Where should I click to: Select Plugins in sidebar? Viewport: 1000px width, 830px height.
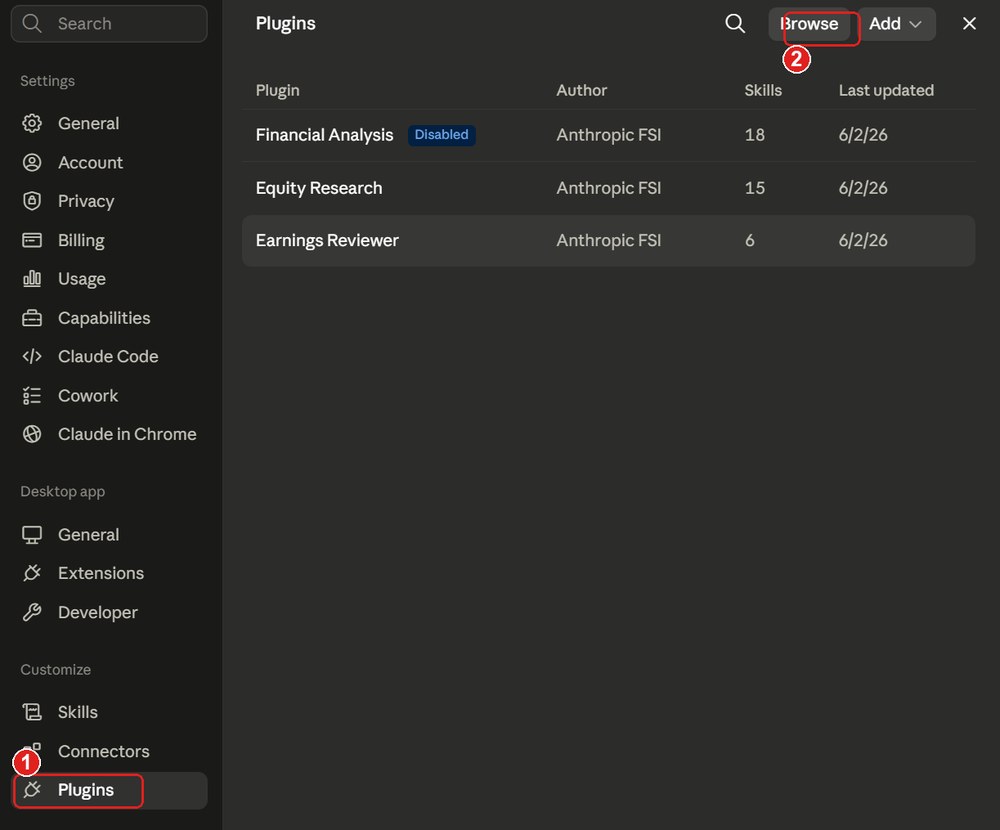click(x=109, y=790)
